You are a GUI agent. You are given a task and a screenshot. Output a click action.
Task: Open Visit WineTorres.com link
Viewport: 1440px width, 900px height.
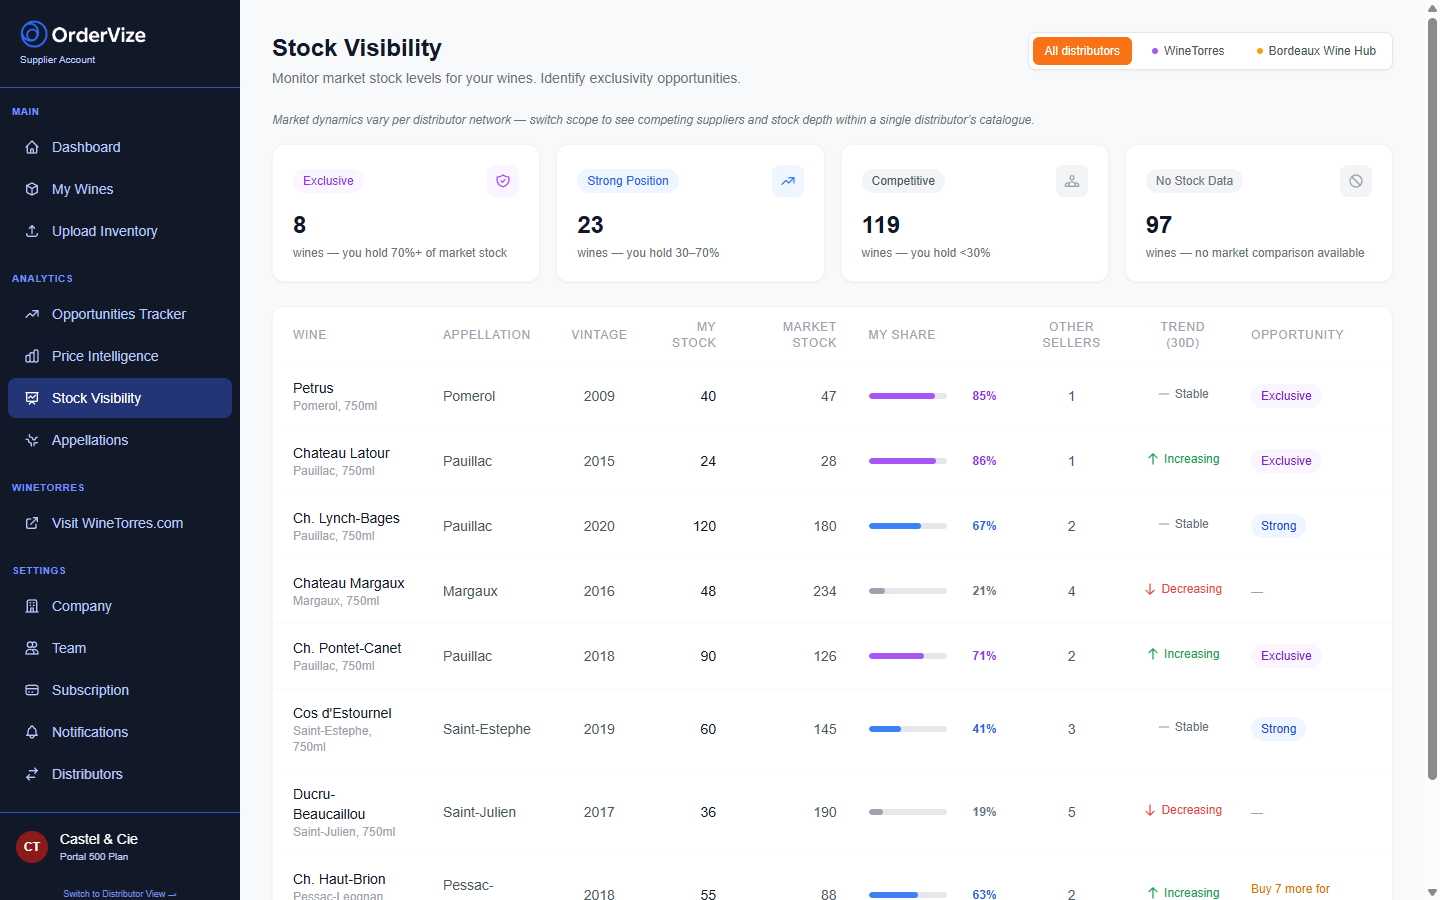pos(120,523)
